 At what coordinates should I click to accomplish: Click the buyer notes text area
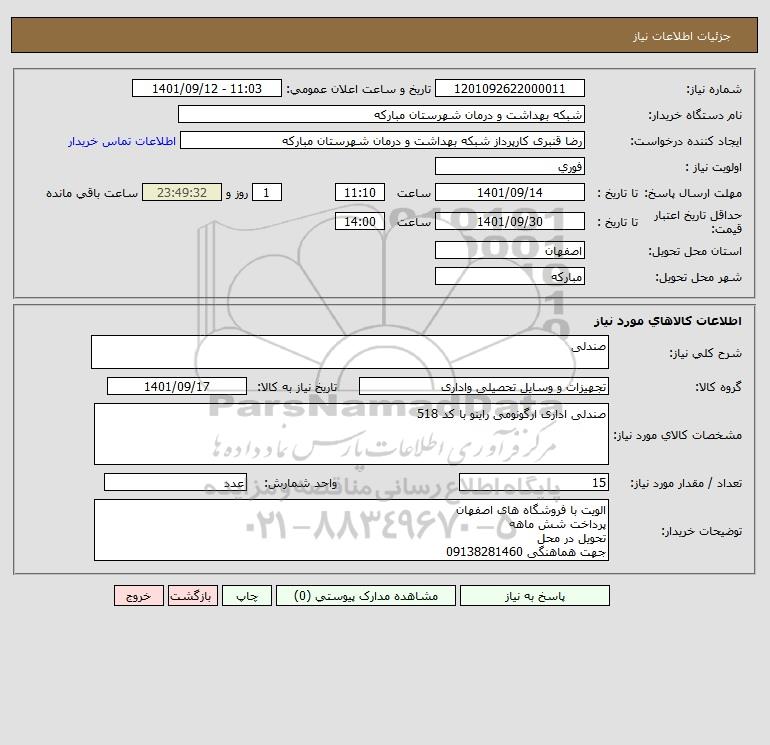coord(351,530)
